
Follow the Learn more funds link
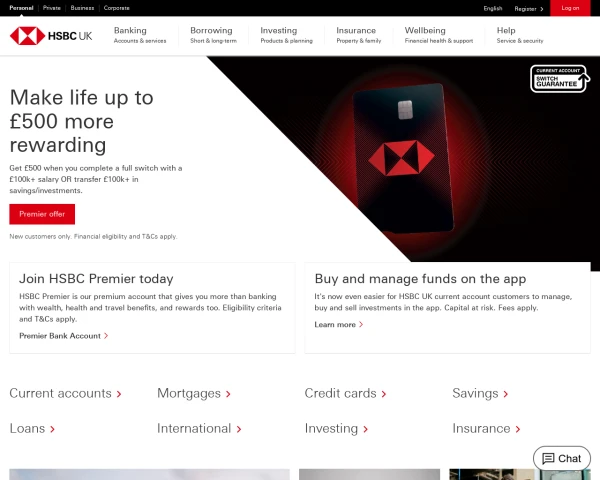click(335, 325)
